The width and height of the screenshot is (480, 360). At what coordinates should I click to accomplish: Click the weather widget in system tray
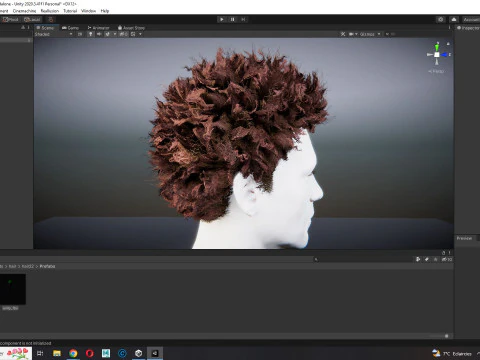click(452, 353)
